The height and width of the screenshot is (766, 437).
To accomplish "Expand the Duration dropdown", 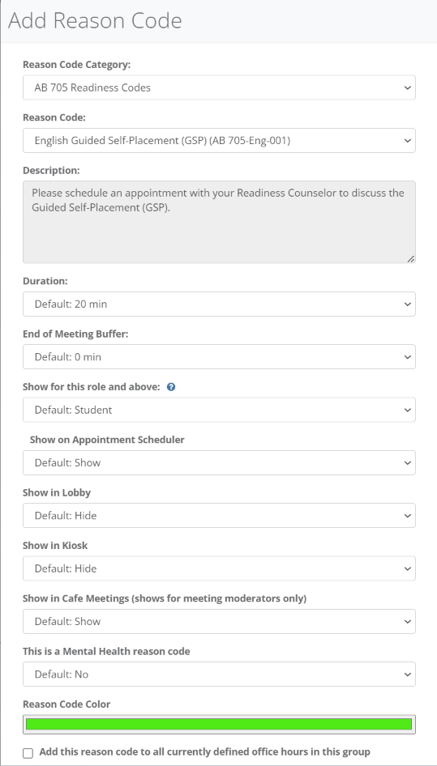I will pos(219,304).
